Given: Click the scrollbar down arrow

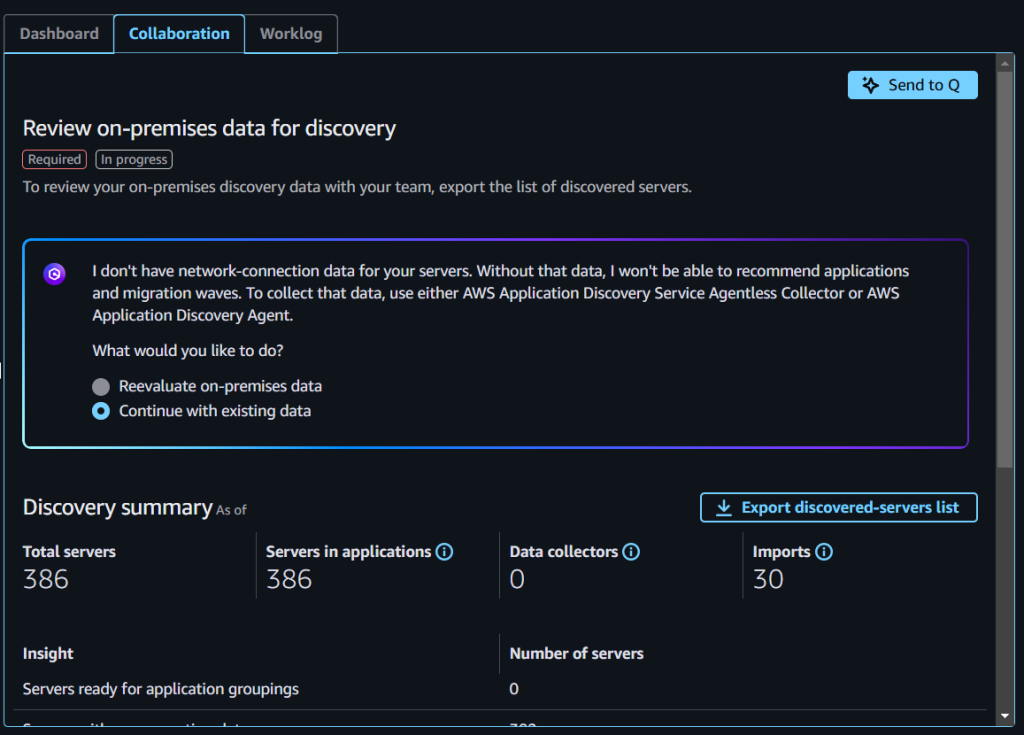Looking at the screenshot, I should pos(1006,717).
